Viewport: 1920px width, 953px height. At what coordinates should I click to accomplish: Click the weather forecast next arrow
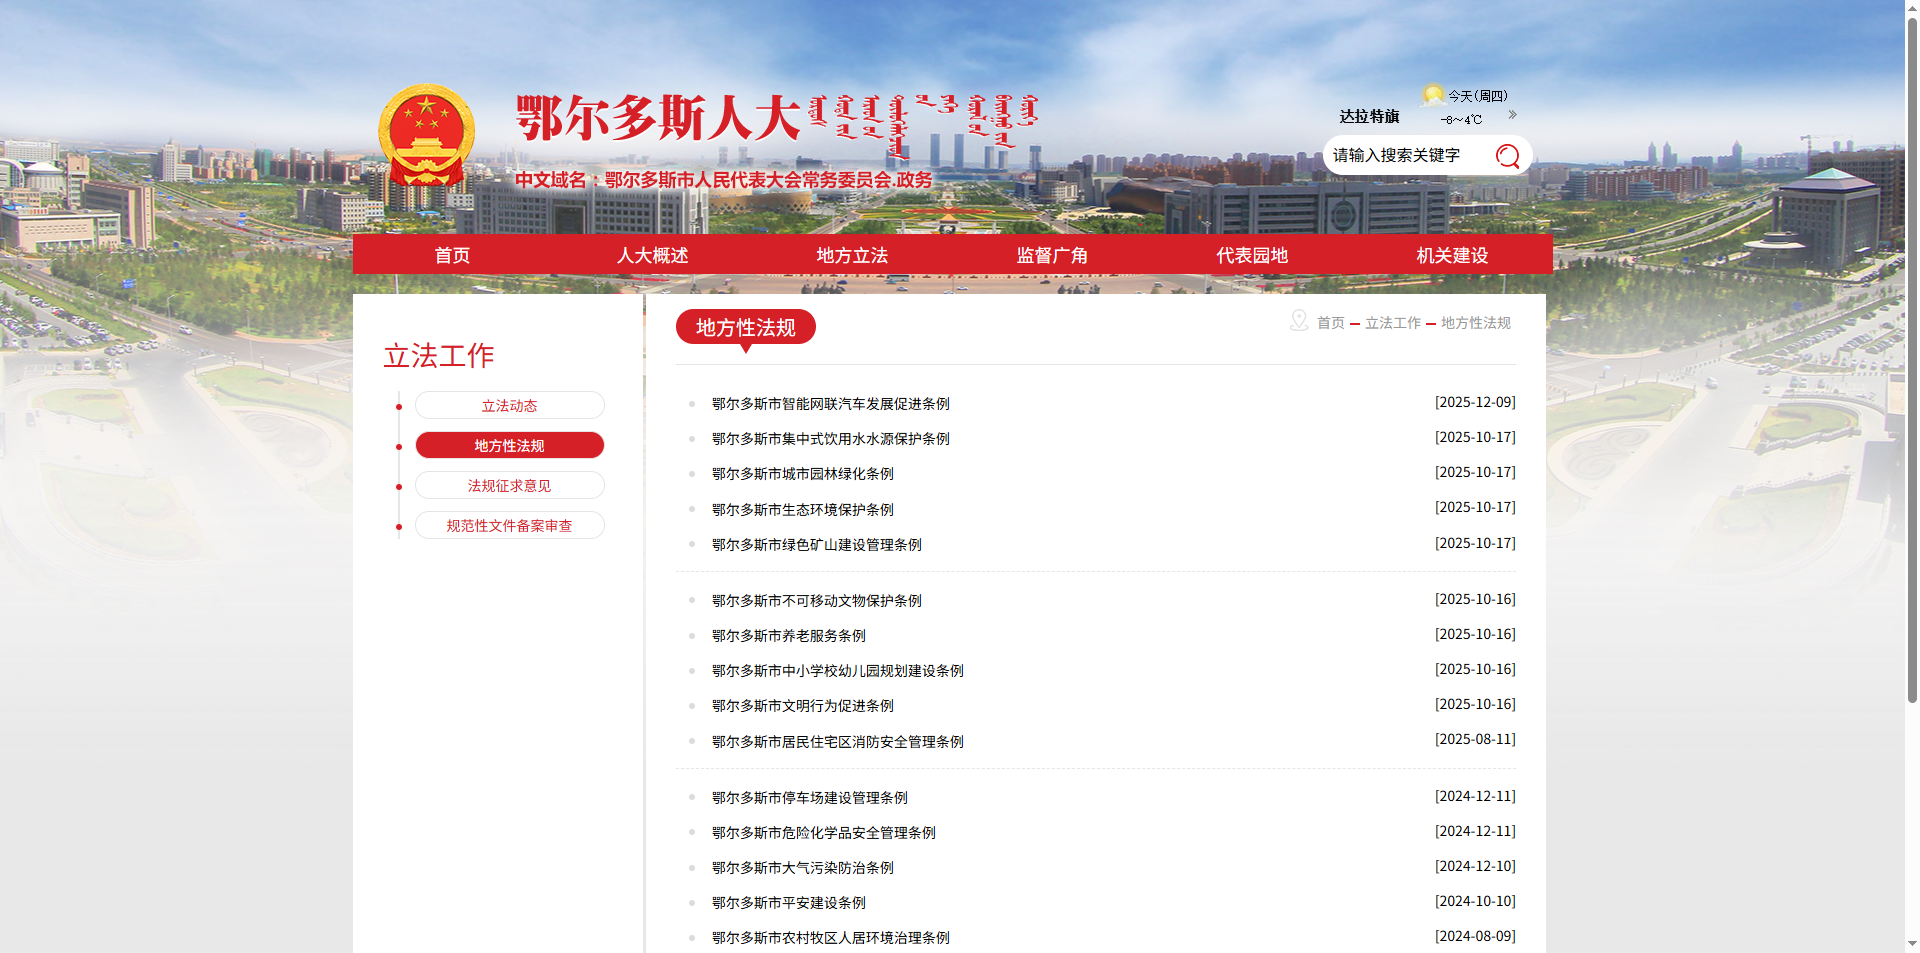(x=1512, y=115)
